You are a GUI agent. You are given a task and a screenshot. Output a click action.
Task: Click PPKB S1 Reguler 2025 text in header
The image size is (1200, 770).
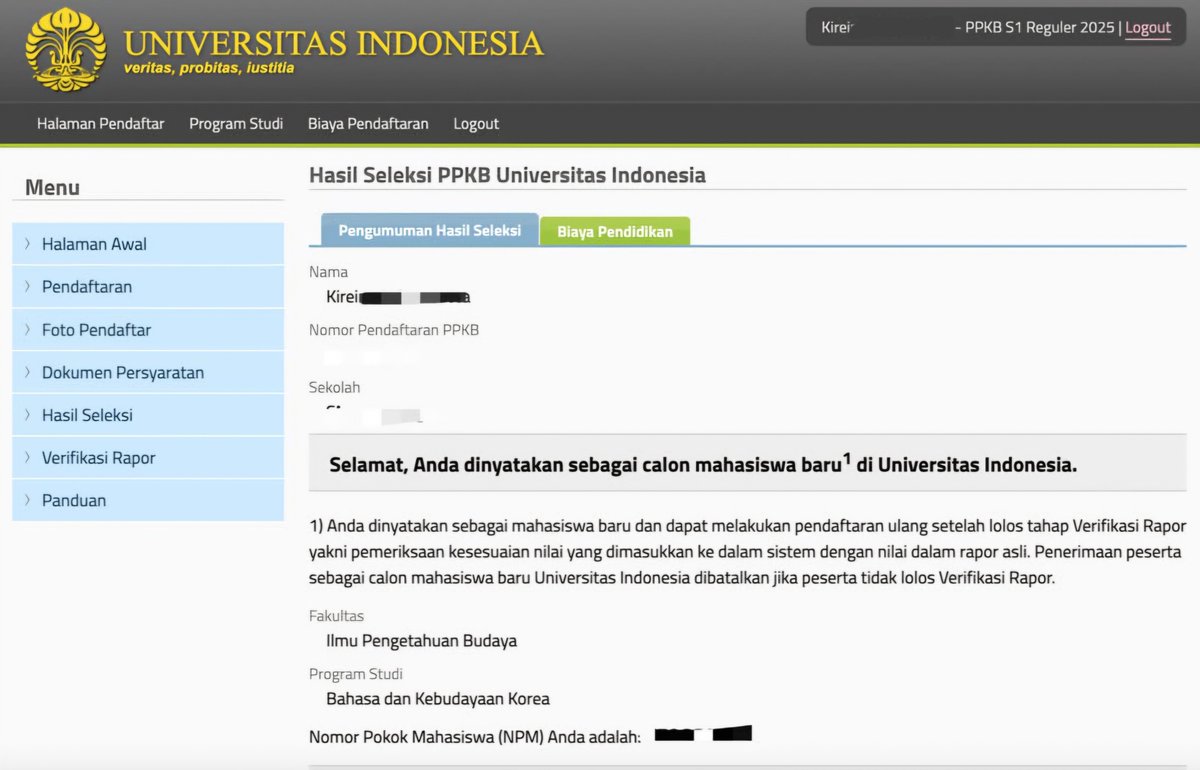click(x=1040, y=28)
